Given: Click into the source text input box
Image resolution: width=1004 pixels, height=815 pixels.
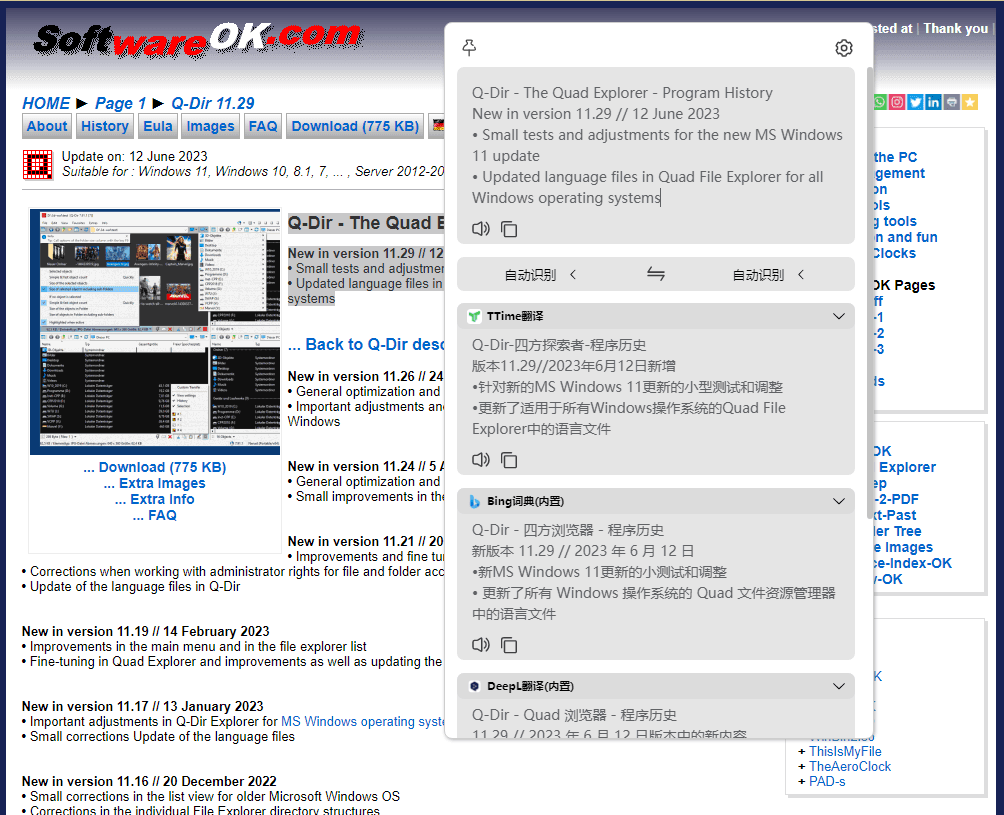Looking at the screenshot, I should tap(656, 145).
